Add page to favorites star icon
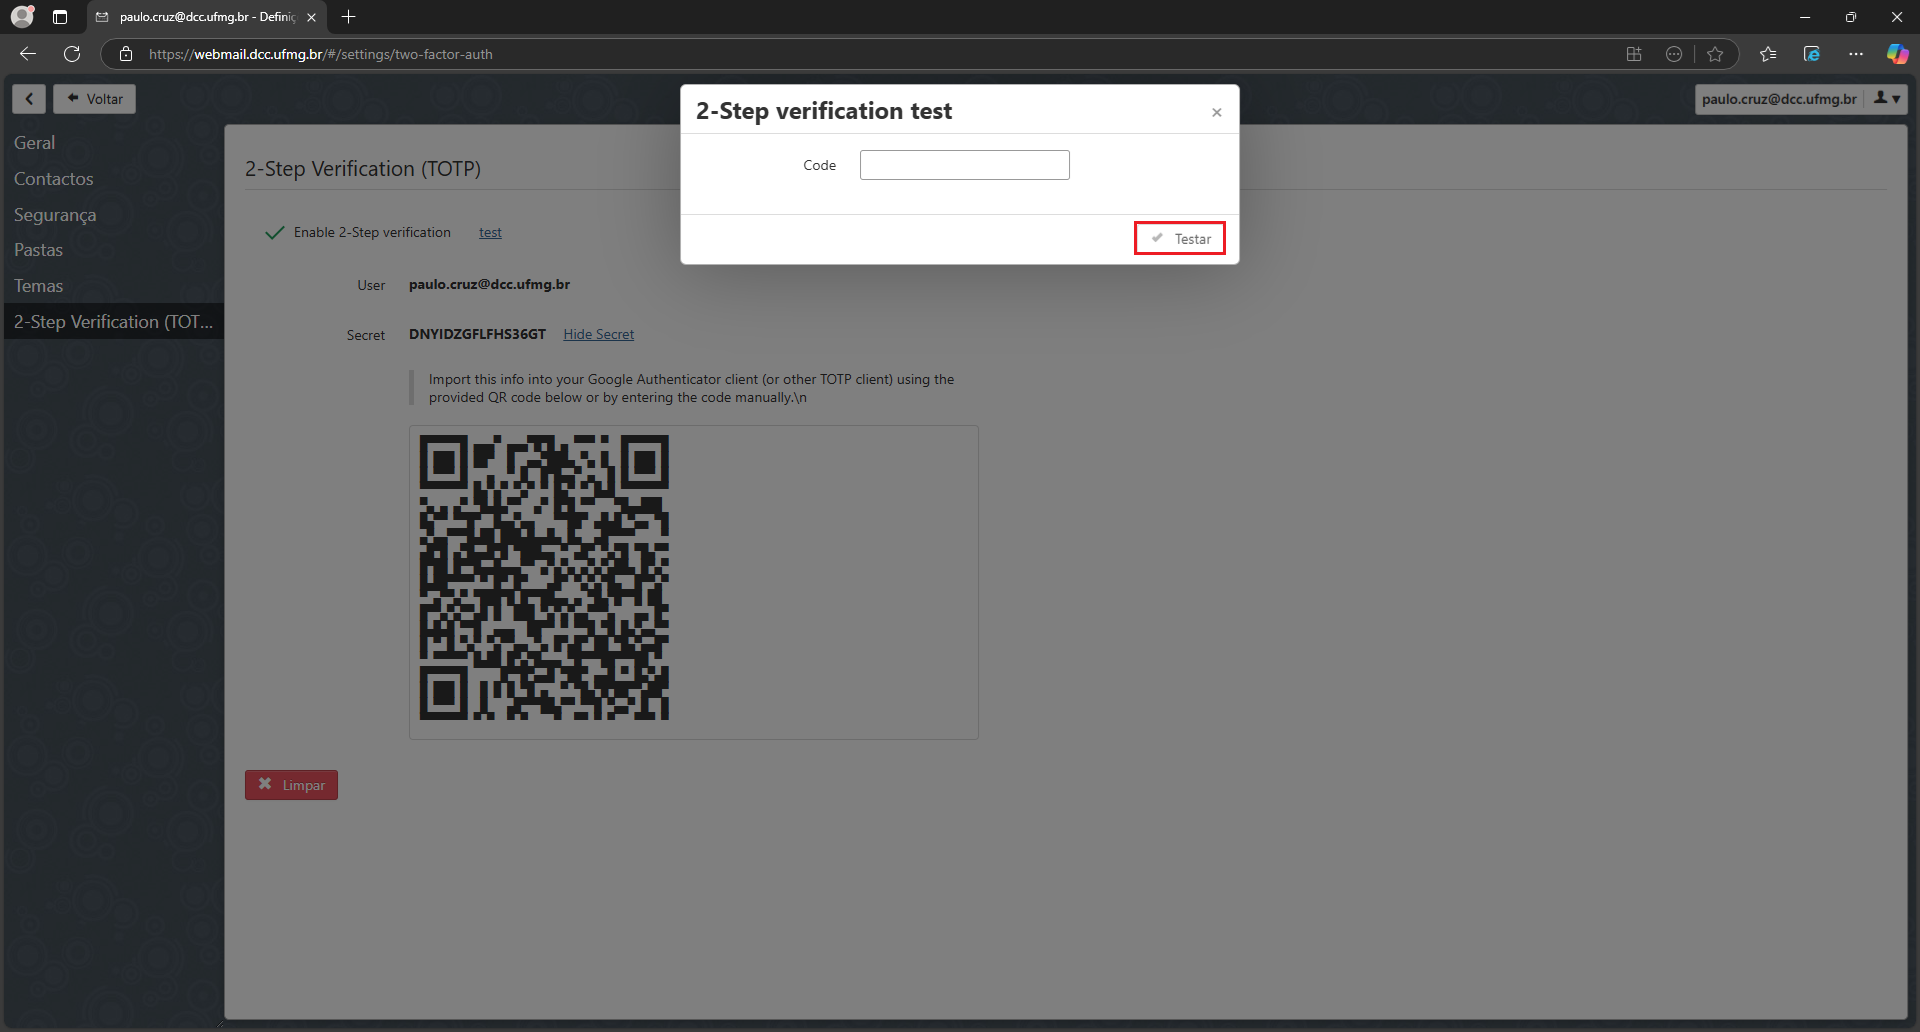Viewport: 1920px width, 1032px height. [1715, 54]
